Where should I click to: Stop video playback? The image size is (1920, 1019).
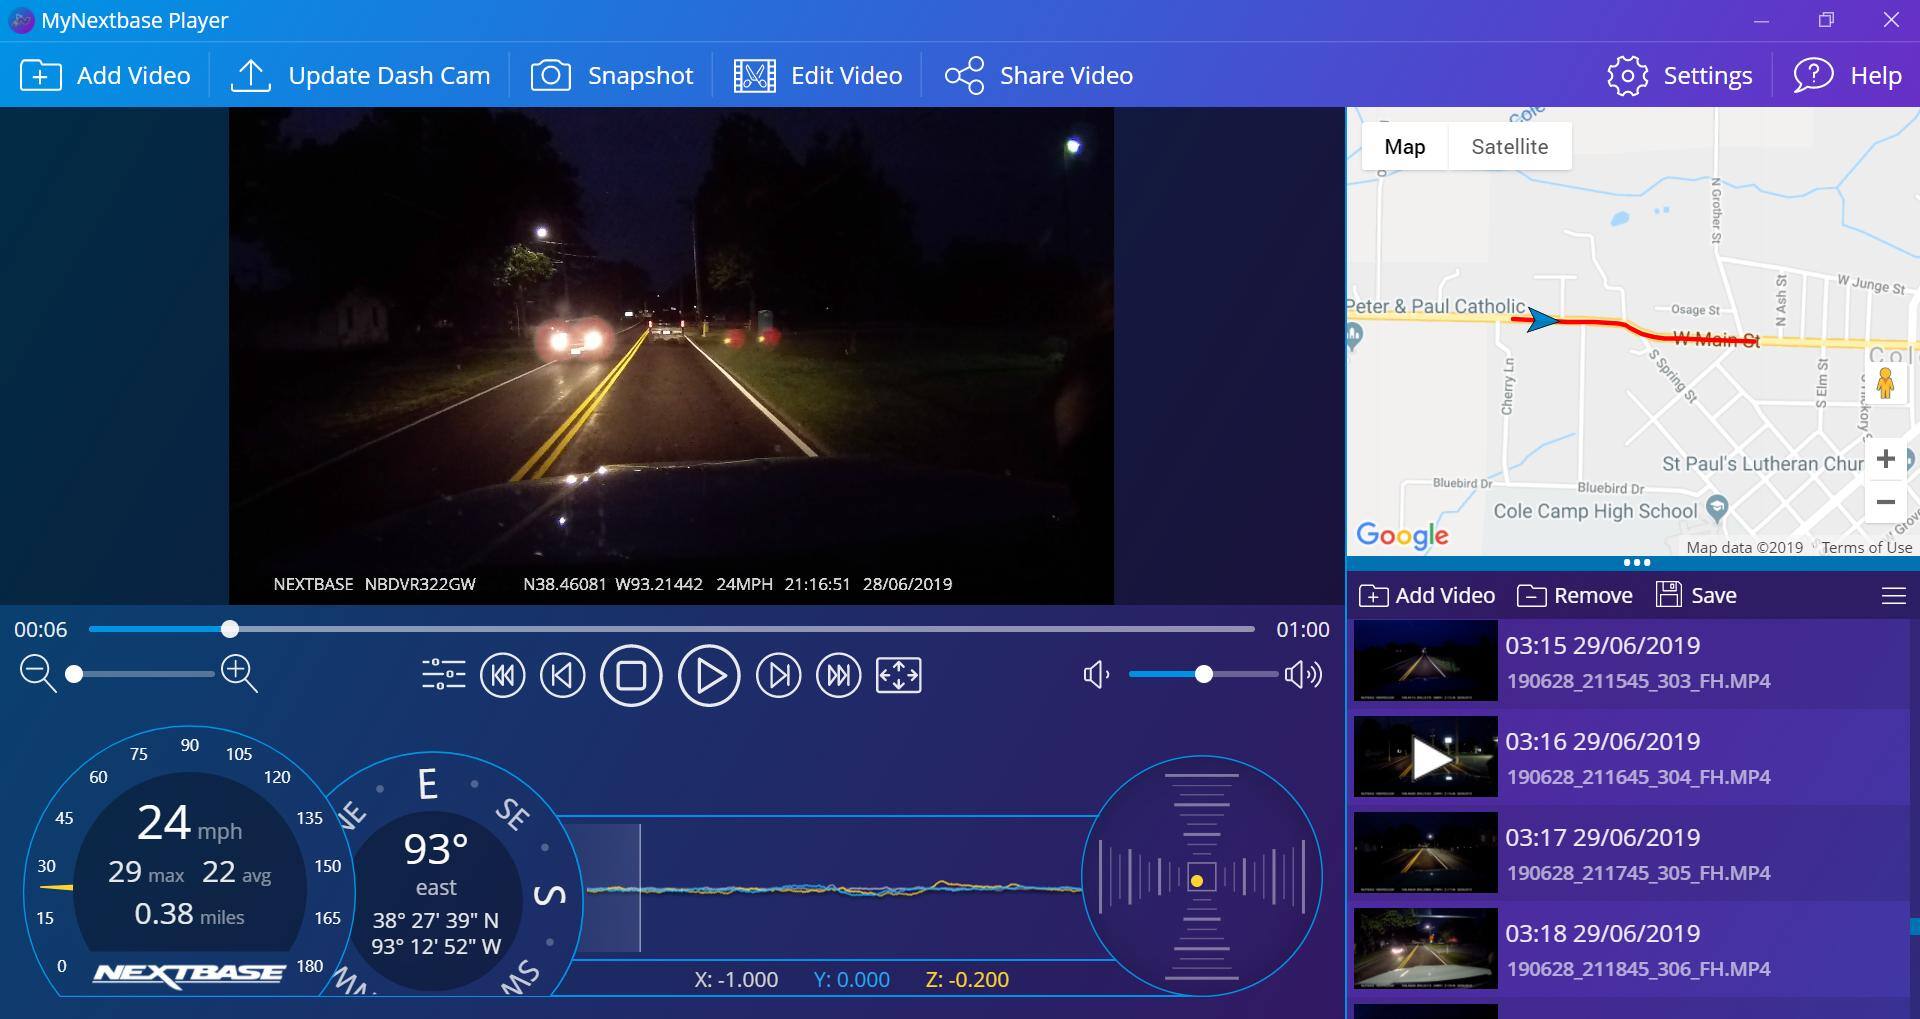point(631,676)
